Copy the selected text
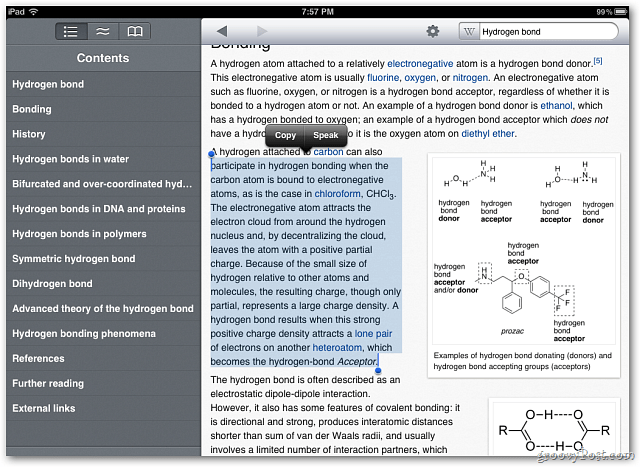 pyautogui.click(x=285, y=135)
